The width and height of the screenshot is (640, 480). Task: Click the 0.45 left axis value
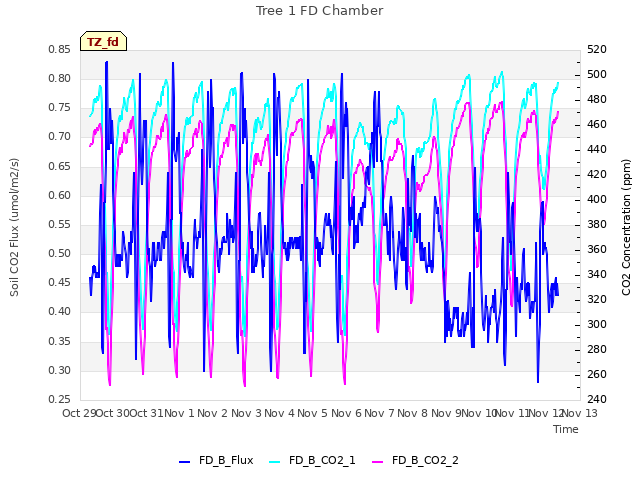point(60,283)
